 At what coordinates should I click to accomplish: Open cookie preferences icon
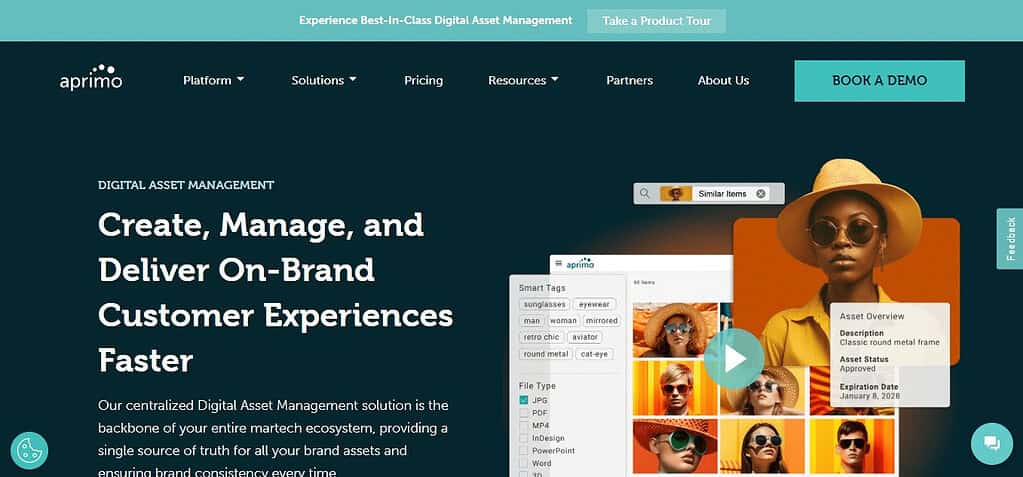29,450
